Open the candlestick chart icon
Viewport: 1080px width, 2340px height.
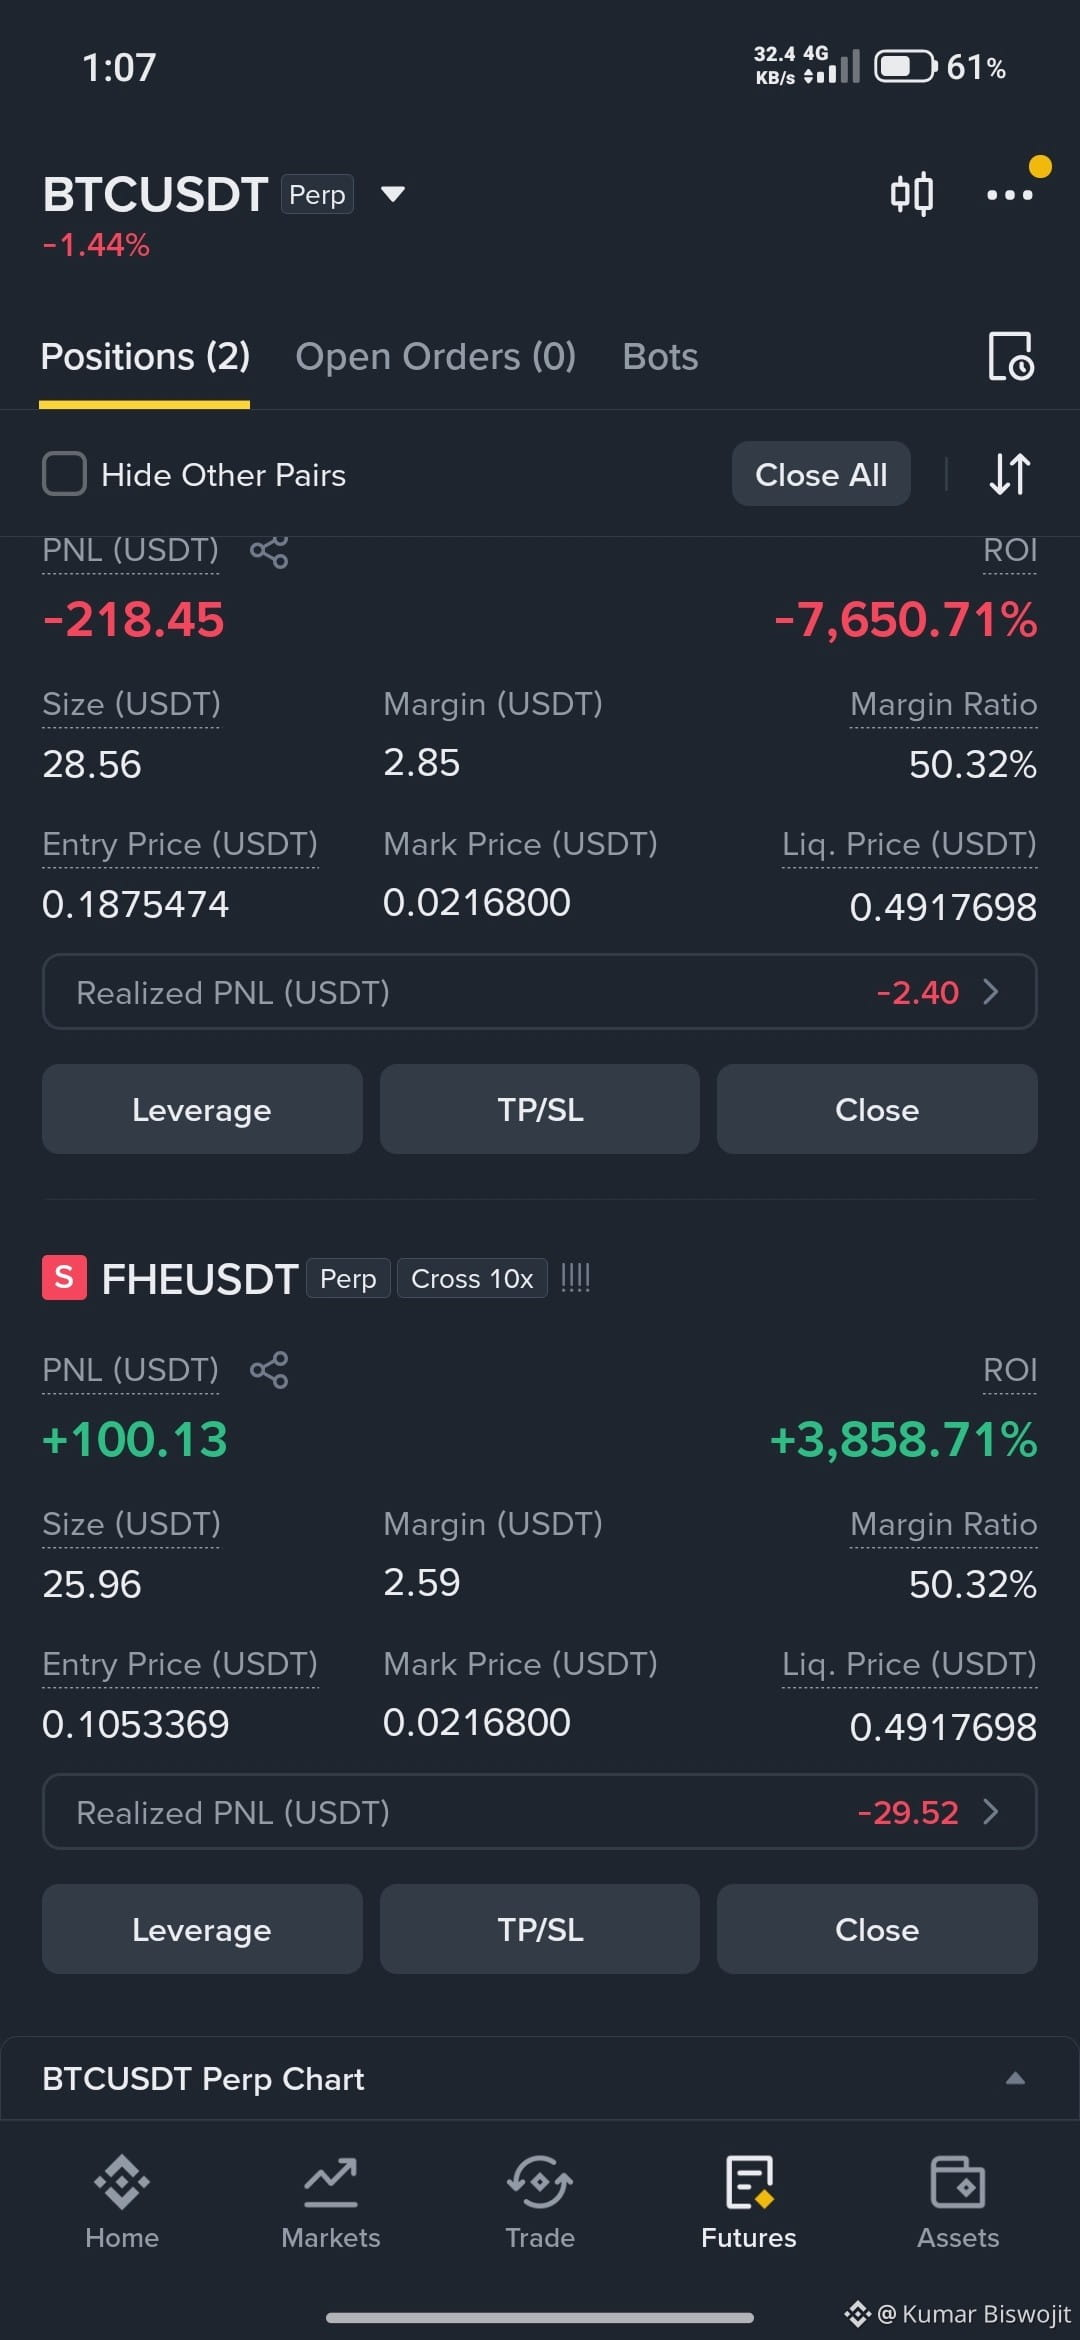911,194
